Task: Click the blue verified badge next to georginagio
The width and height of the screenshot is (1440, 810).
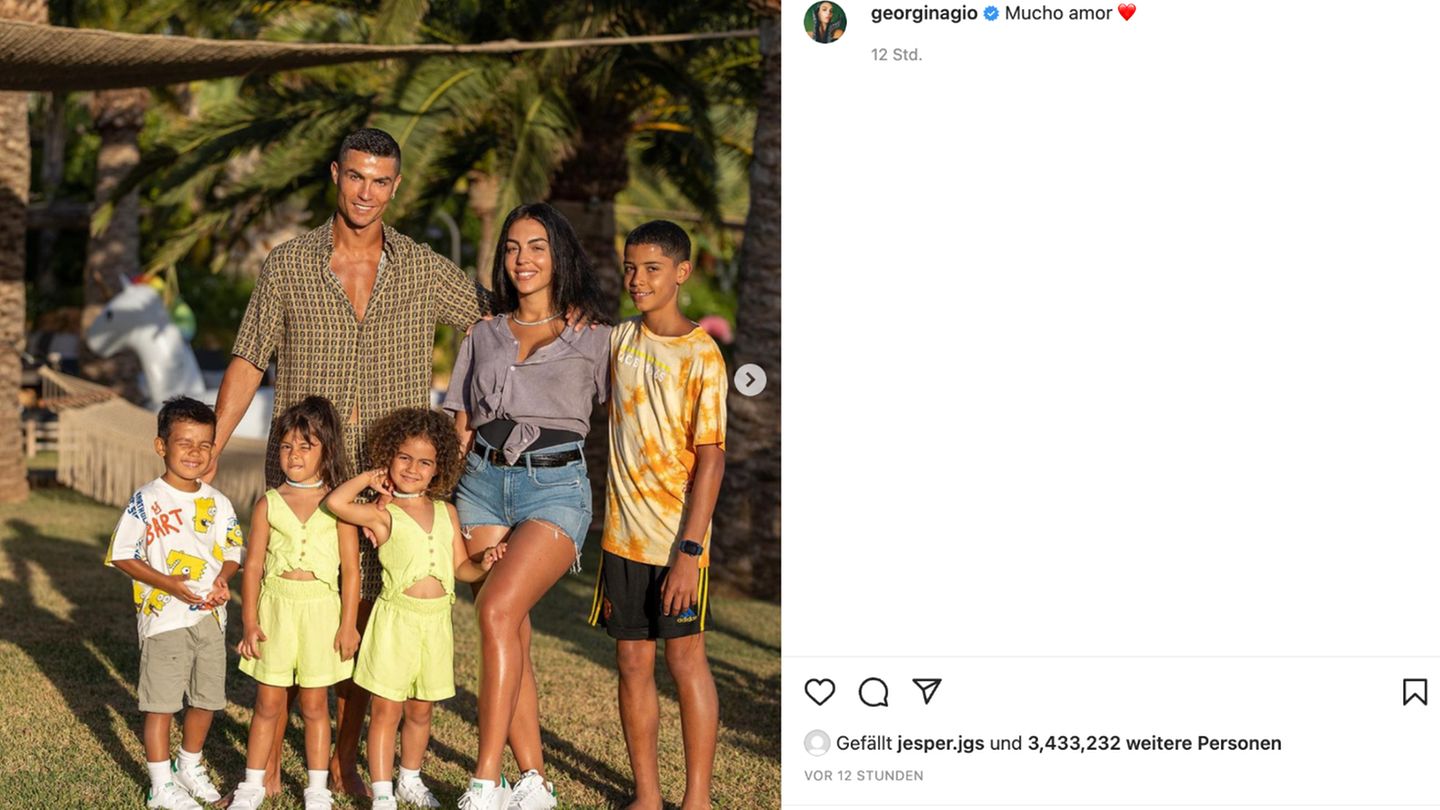Action: (x=991, y=13)
